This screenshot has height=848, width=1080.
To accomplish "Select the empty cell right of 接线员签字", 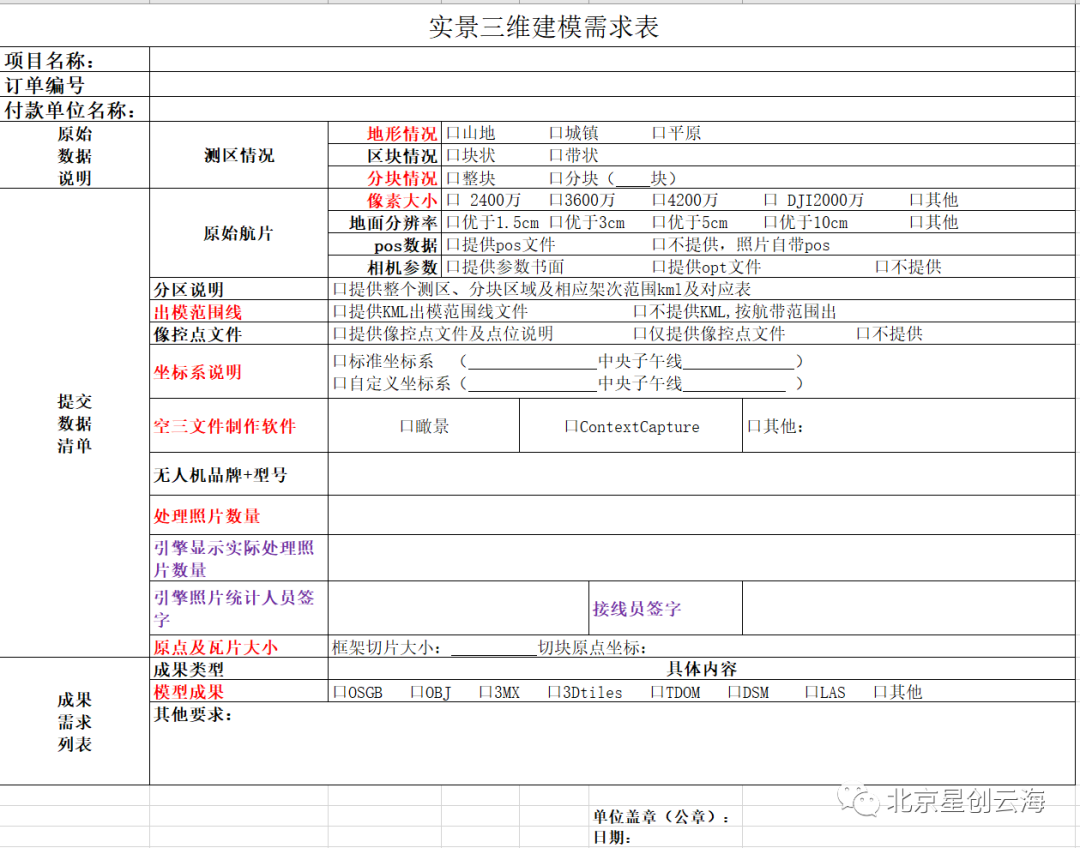I will click(908, 608).
